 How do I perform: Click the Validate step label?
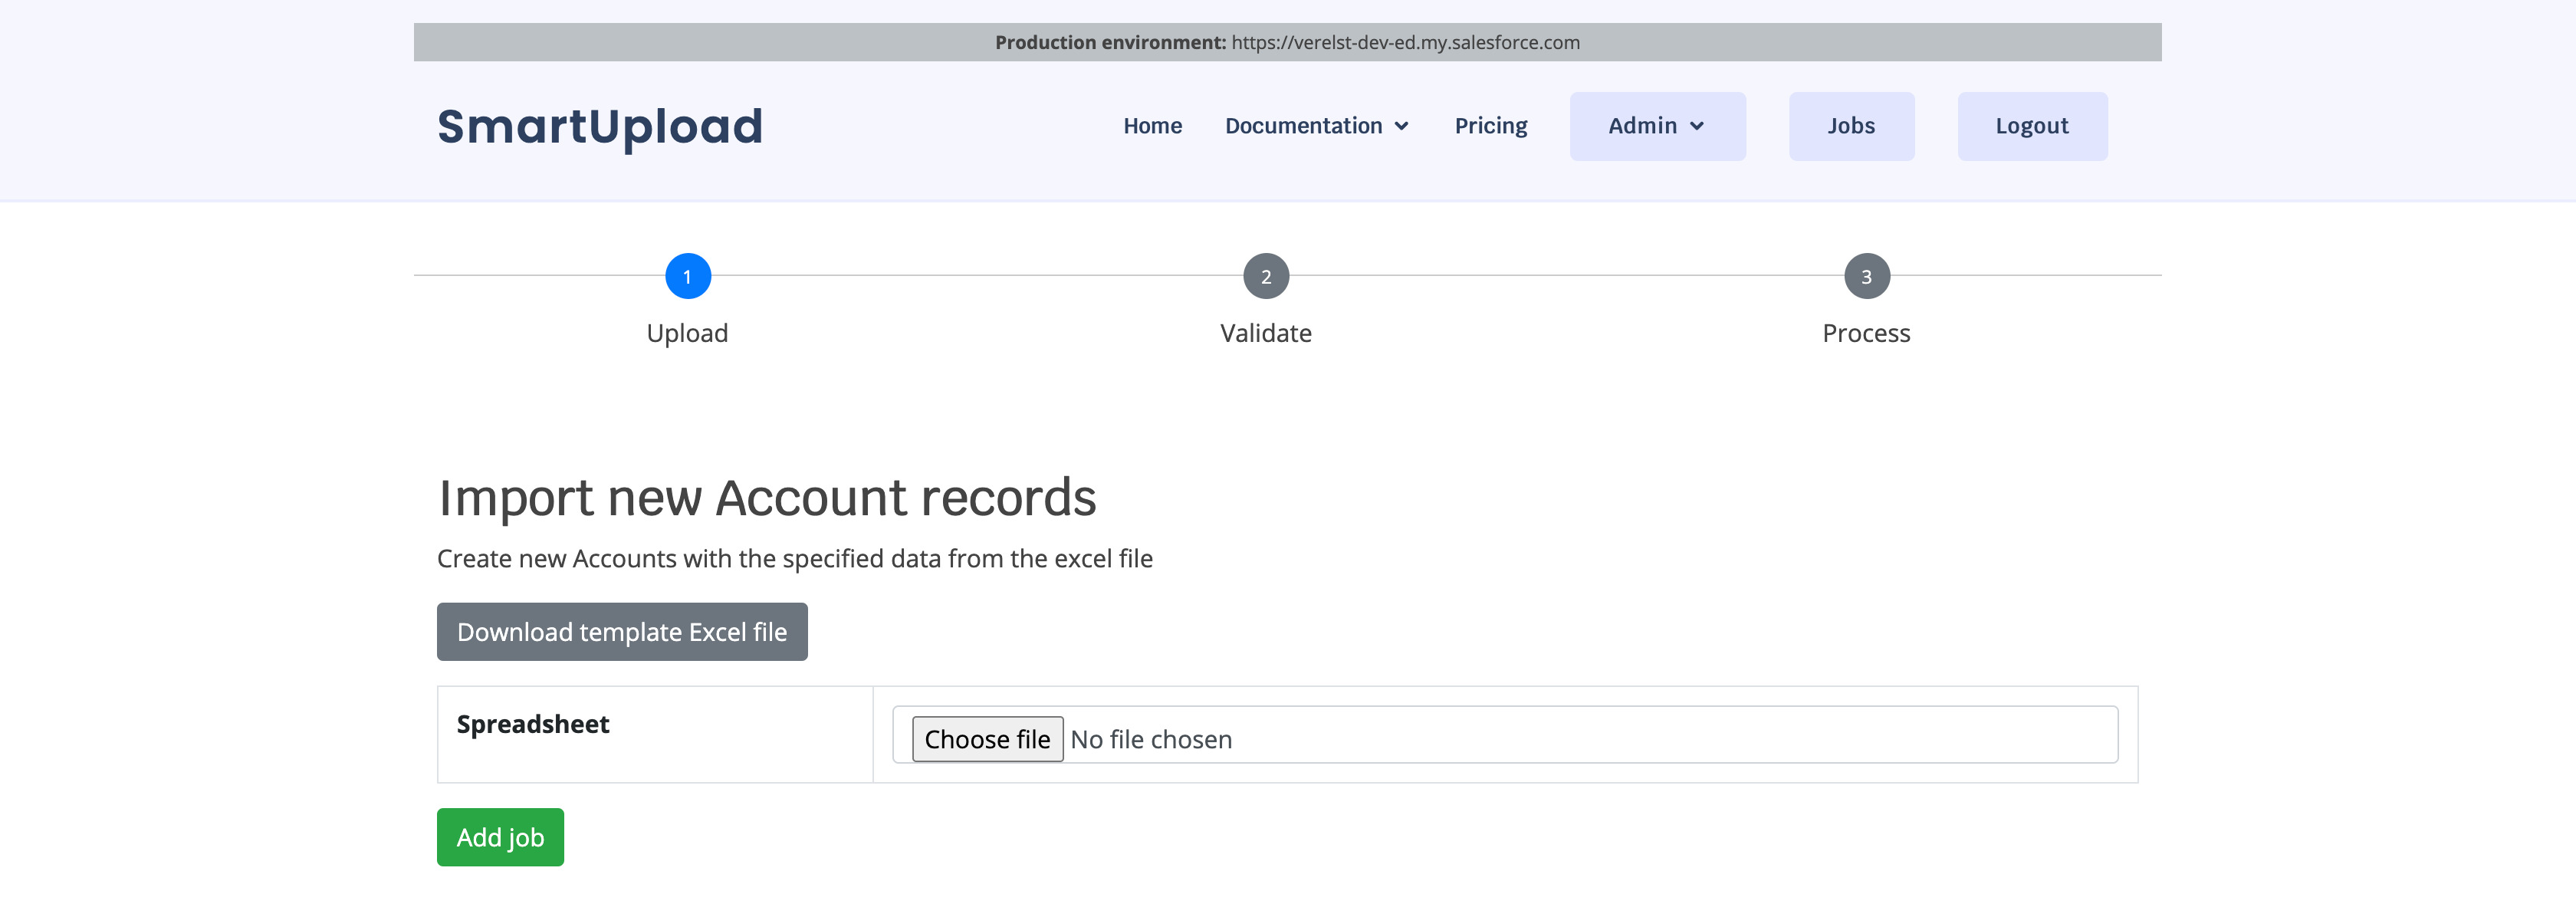click(1265, 333)
